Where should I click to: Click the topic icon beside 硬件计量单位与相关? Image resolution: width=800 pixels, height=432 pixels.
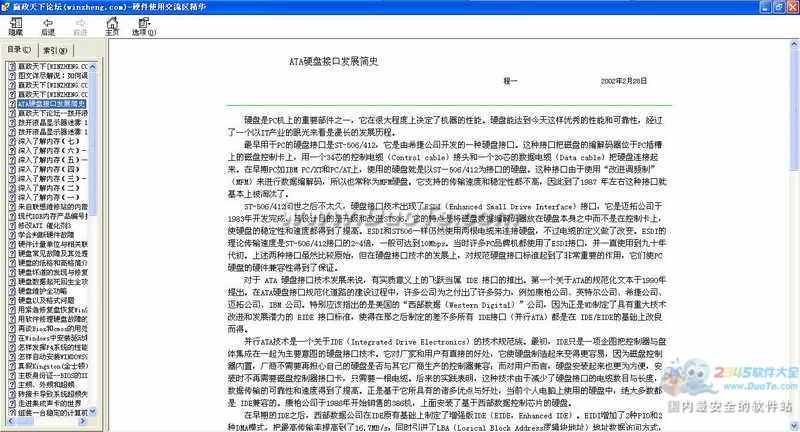13,244
